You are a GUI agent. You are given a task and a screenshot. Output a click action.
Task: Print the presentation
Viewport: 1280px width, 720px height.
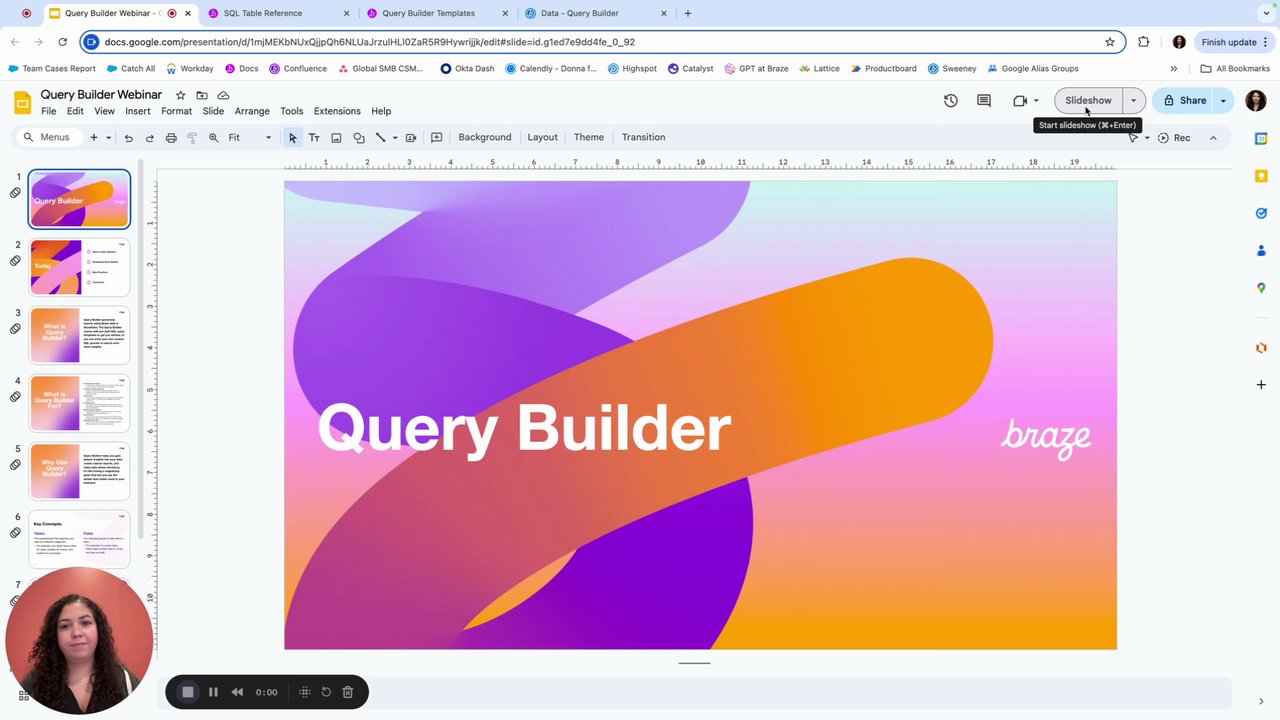coord(171,137)
